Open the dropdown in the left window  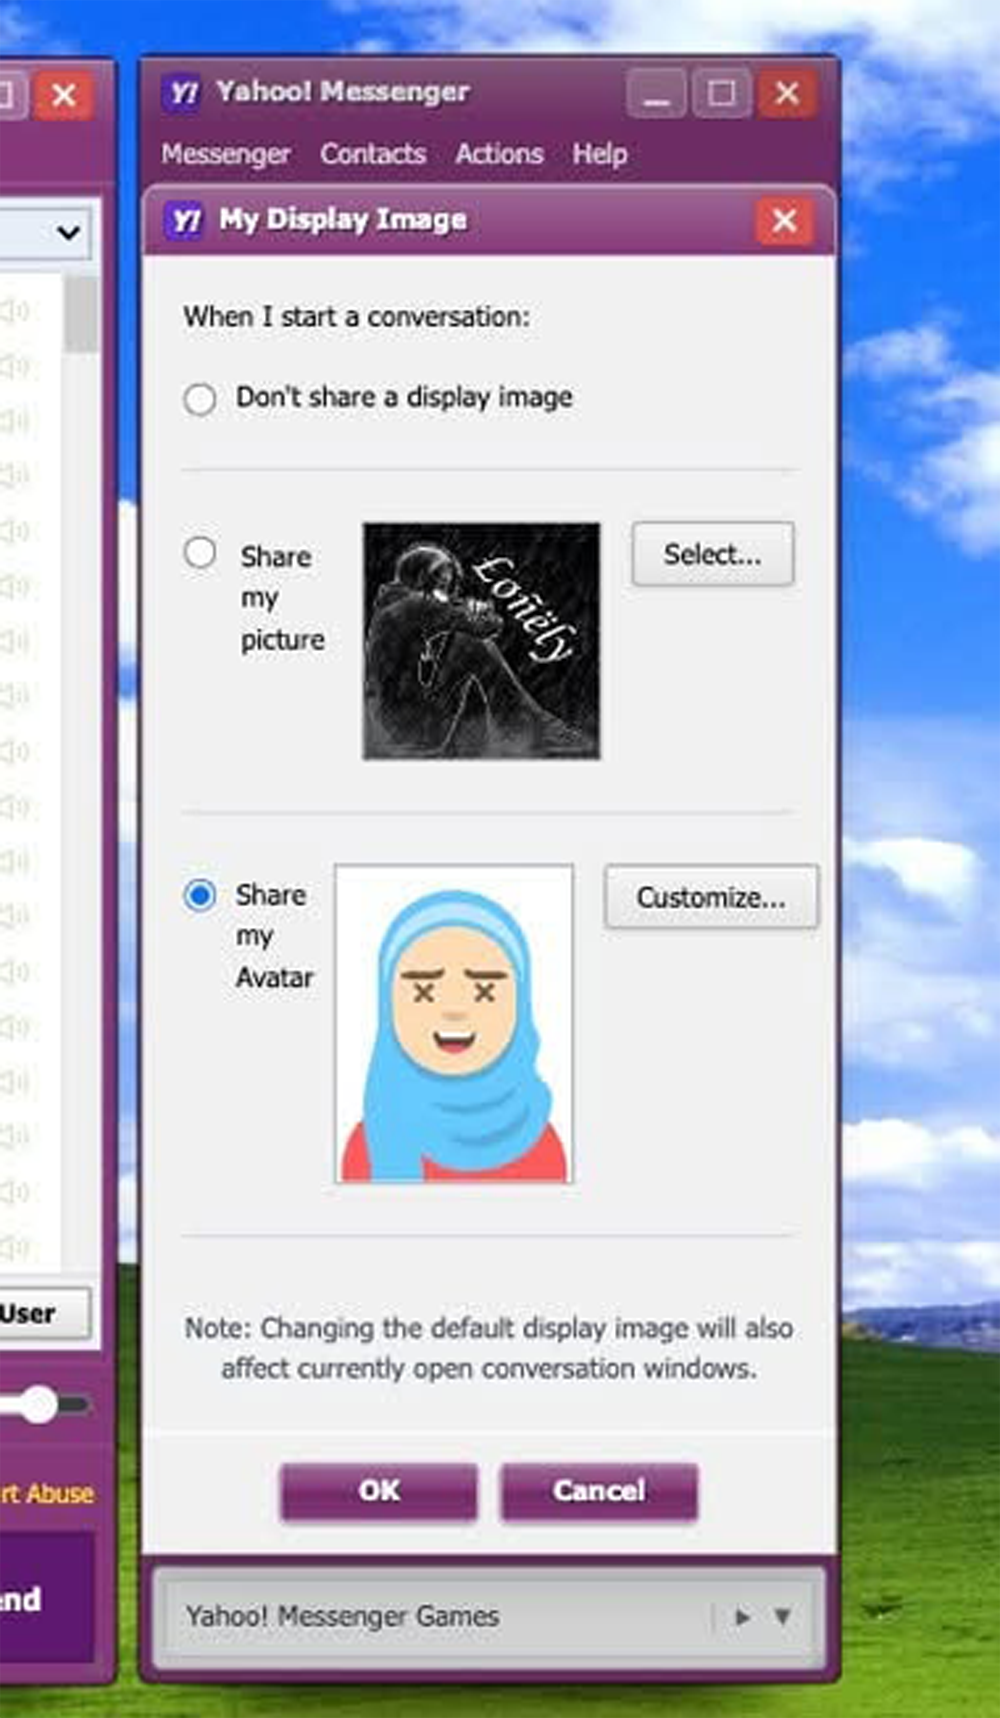(68, 234)
